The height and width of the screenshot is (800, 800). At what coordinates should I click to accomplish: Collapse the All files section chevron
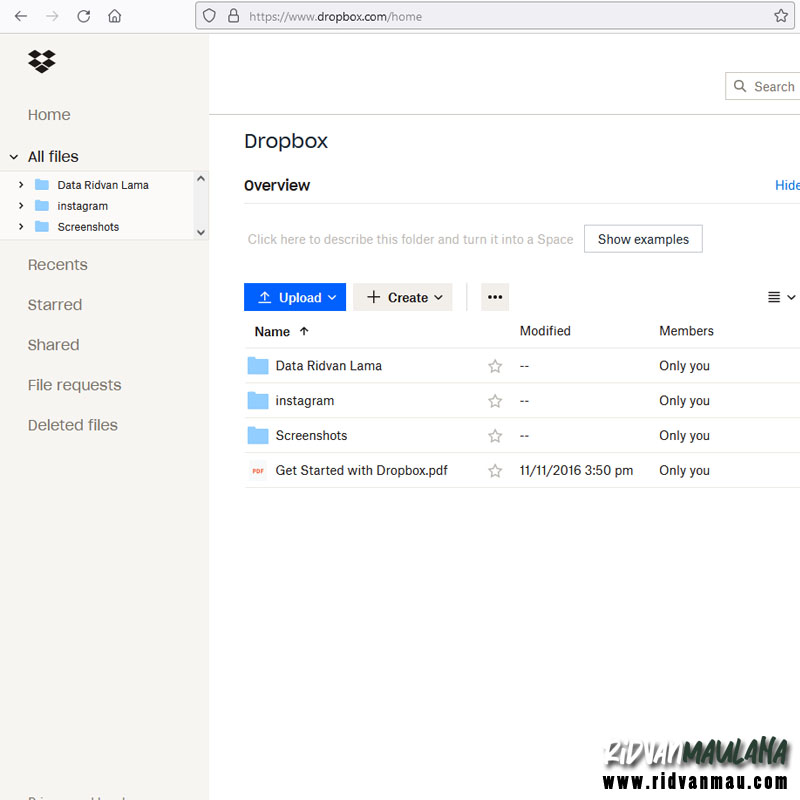coord(14,157)
